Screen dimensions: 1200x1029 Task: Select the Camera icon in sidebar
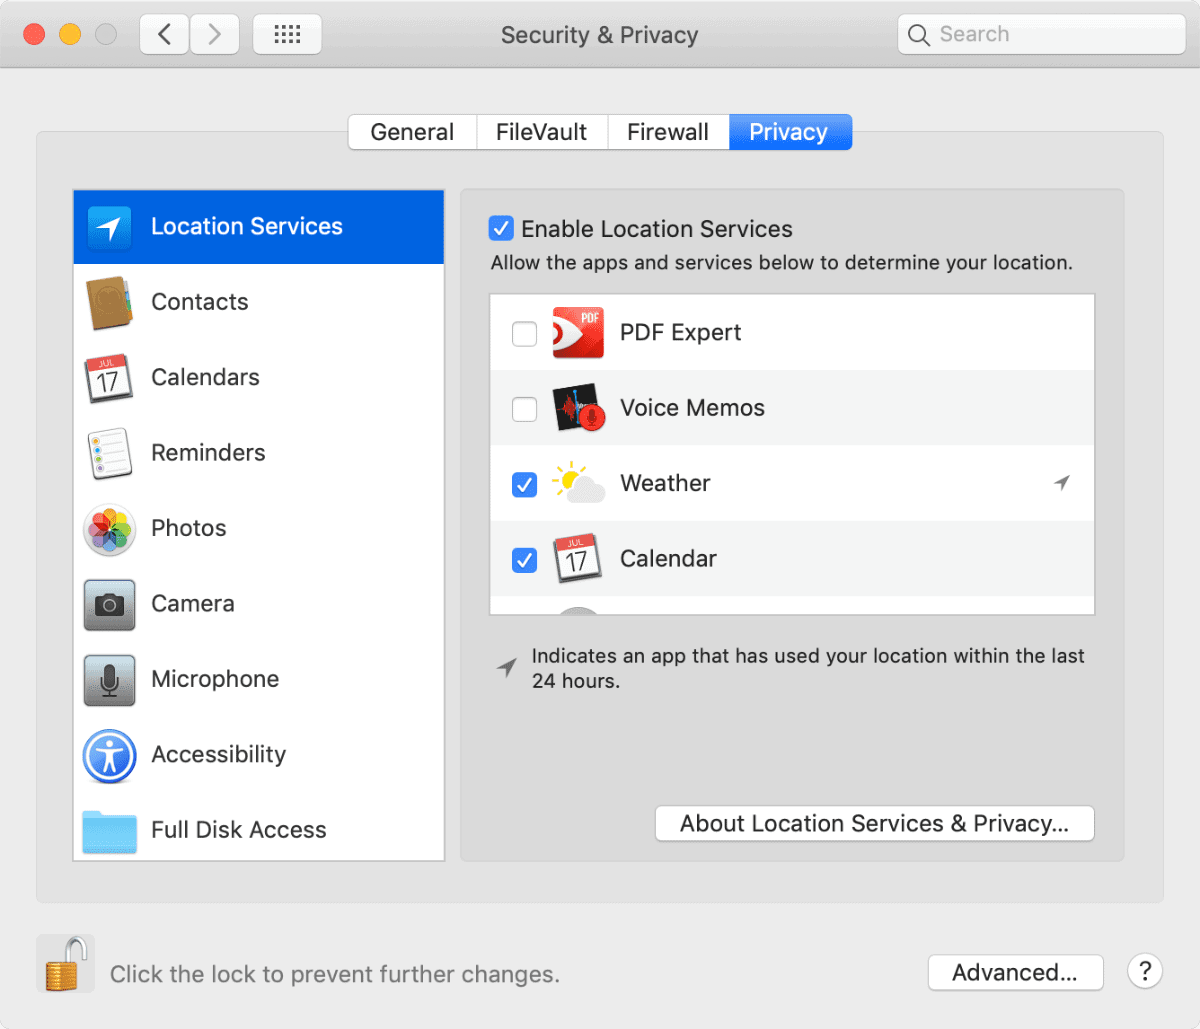click(x=109, y=604)
